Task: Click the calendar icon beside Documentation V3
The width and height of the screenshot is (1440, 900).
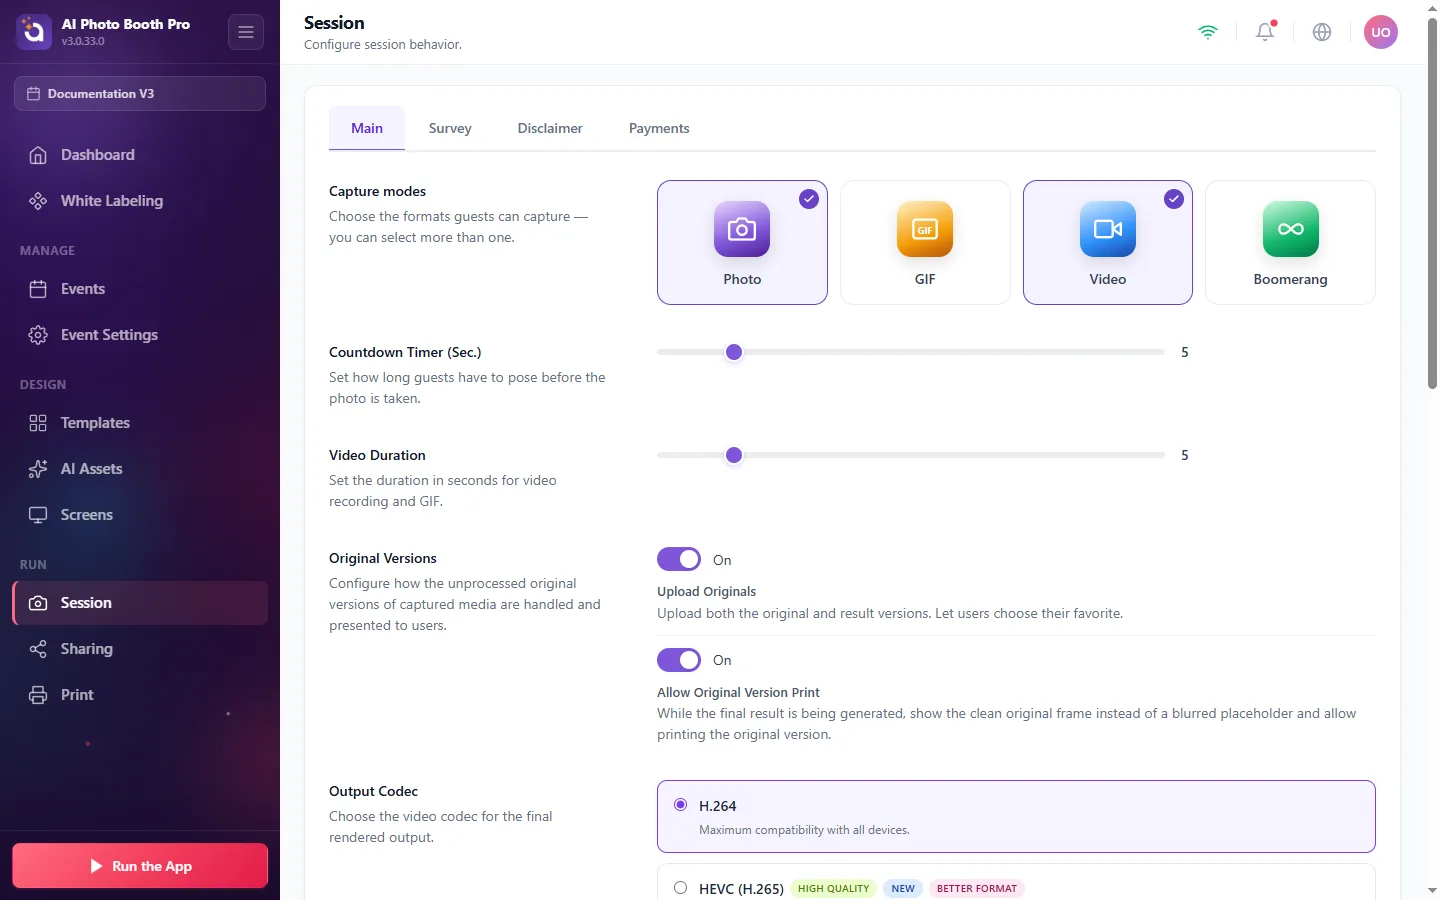Action: tap(34, 94)
